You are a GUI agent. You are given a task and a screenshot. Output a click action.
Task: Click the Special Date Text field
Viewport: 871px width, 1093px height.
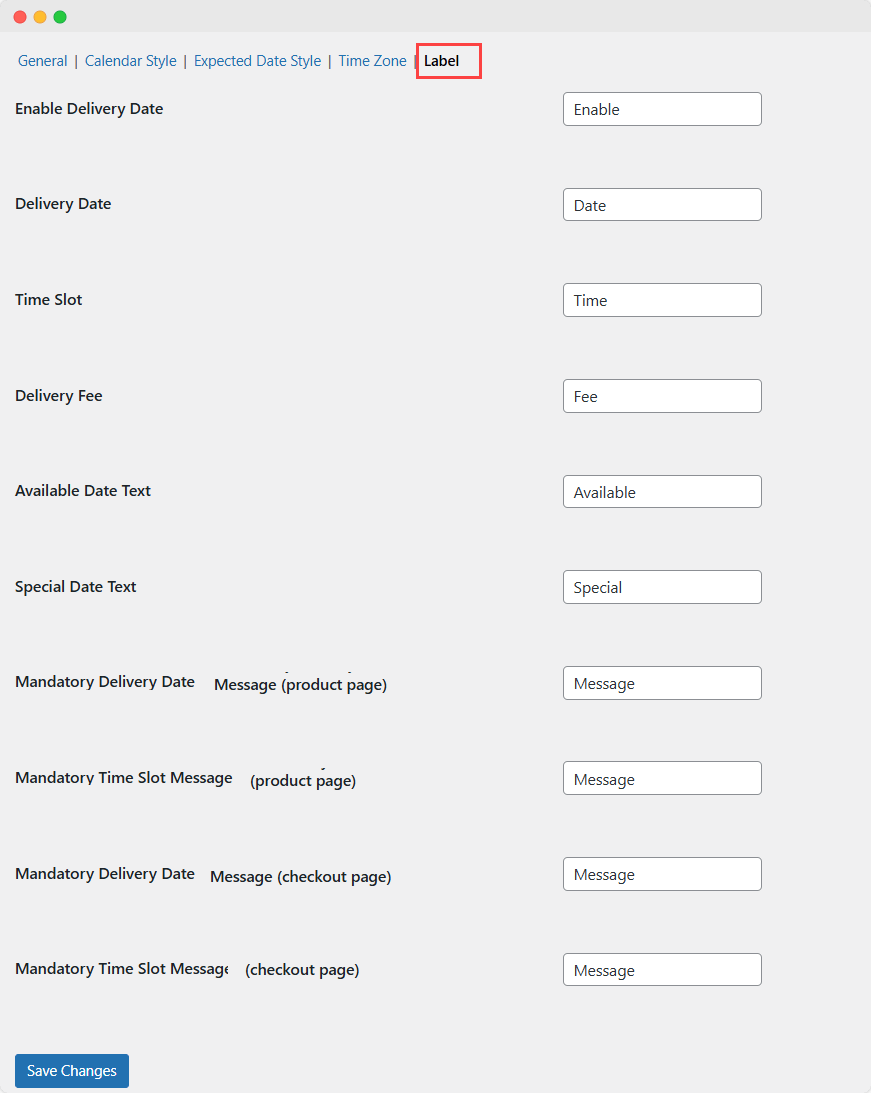tap(662, 587)
